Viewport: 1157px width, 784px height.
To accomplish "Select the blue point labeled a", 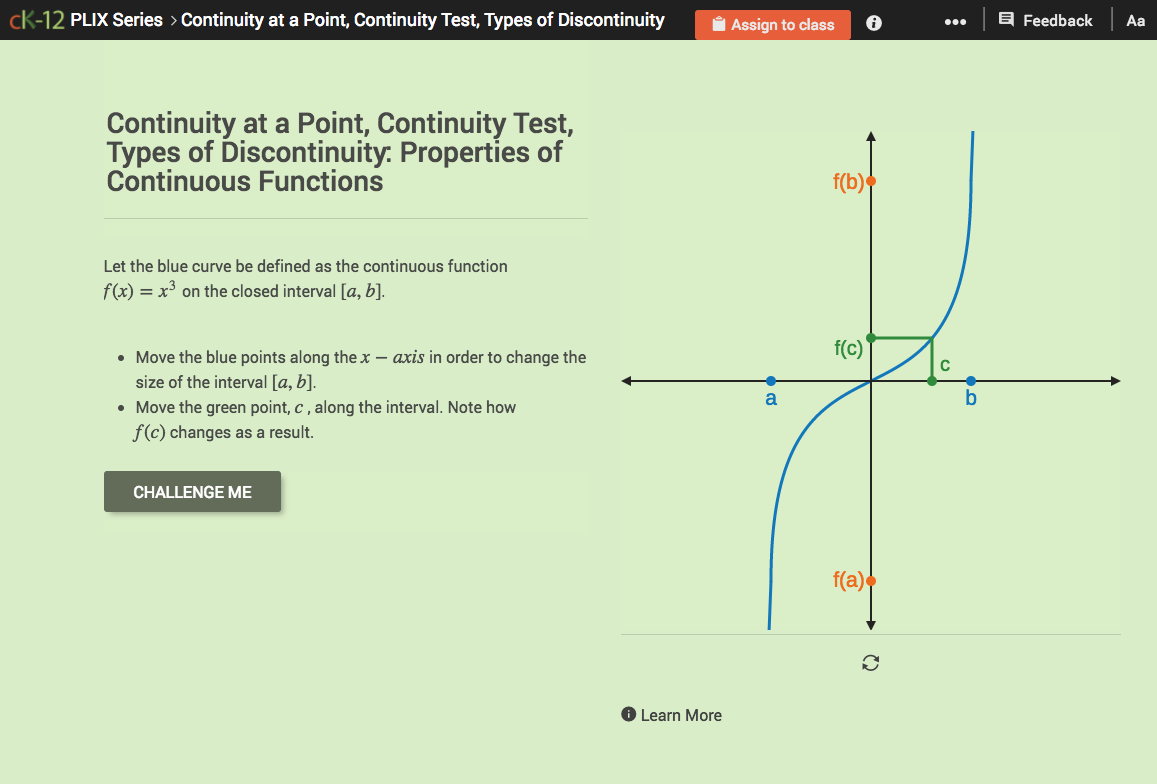I will click(x=770, y=380).
